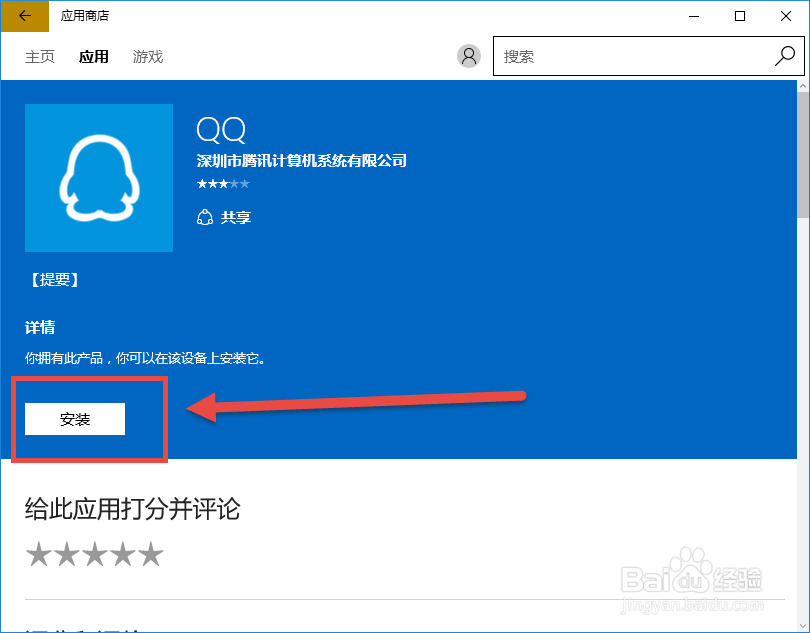
Task: Open the 主页 tab
Action: tap(40, 56)
